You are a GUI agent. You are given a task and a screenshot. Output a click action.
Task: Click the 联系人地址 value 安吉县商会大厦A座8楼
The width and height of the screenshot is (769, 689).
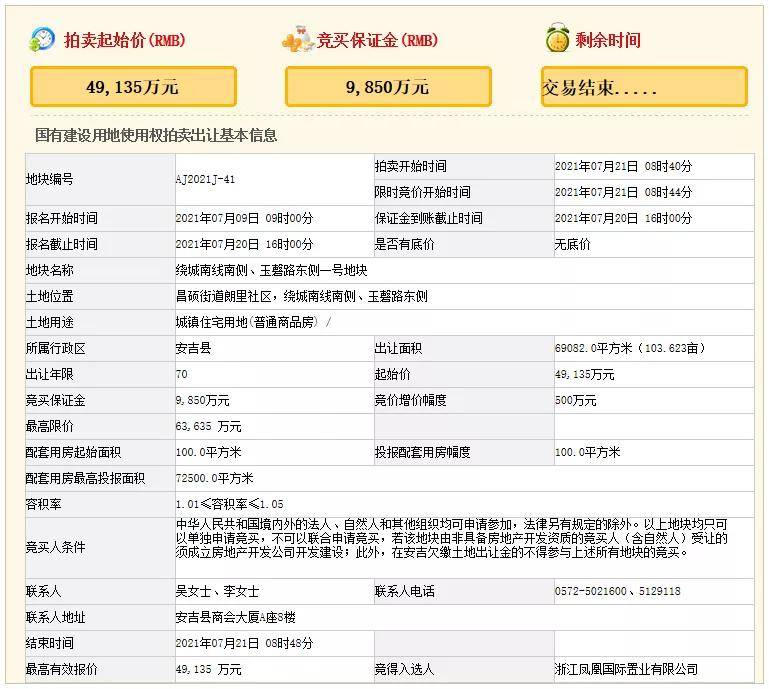pos(235,617)
